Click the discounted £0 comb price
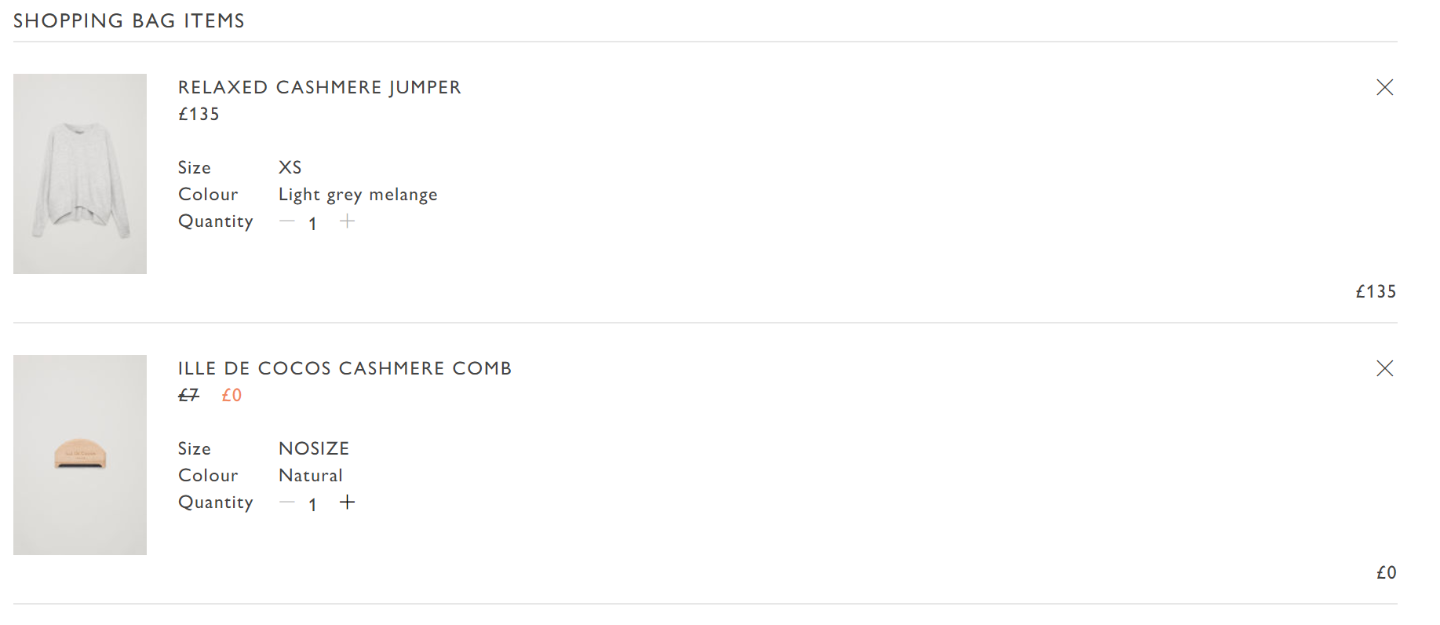The image size is (1440, 625). [231, 395]
